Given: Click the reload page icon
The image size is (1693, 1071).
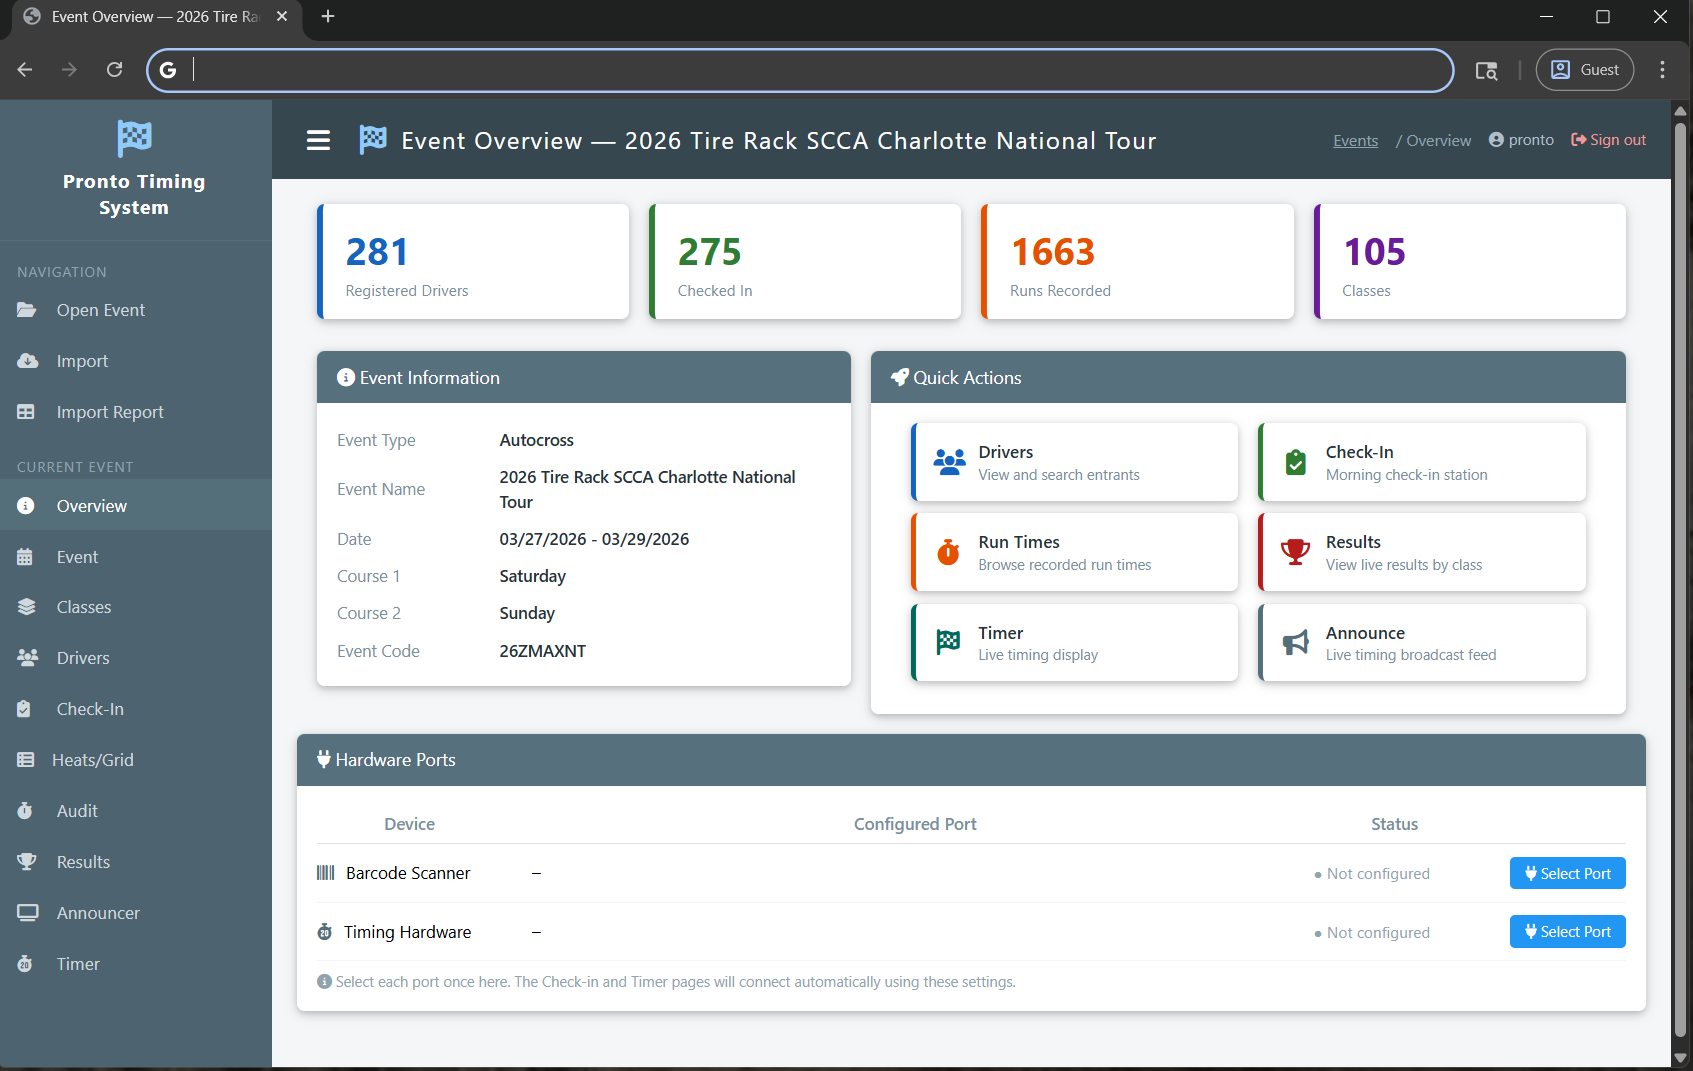Looking at the screenshot, I should (x=115, y=70).
